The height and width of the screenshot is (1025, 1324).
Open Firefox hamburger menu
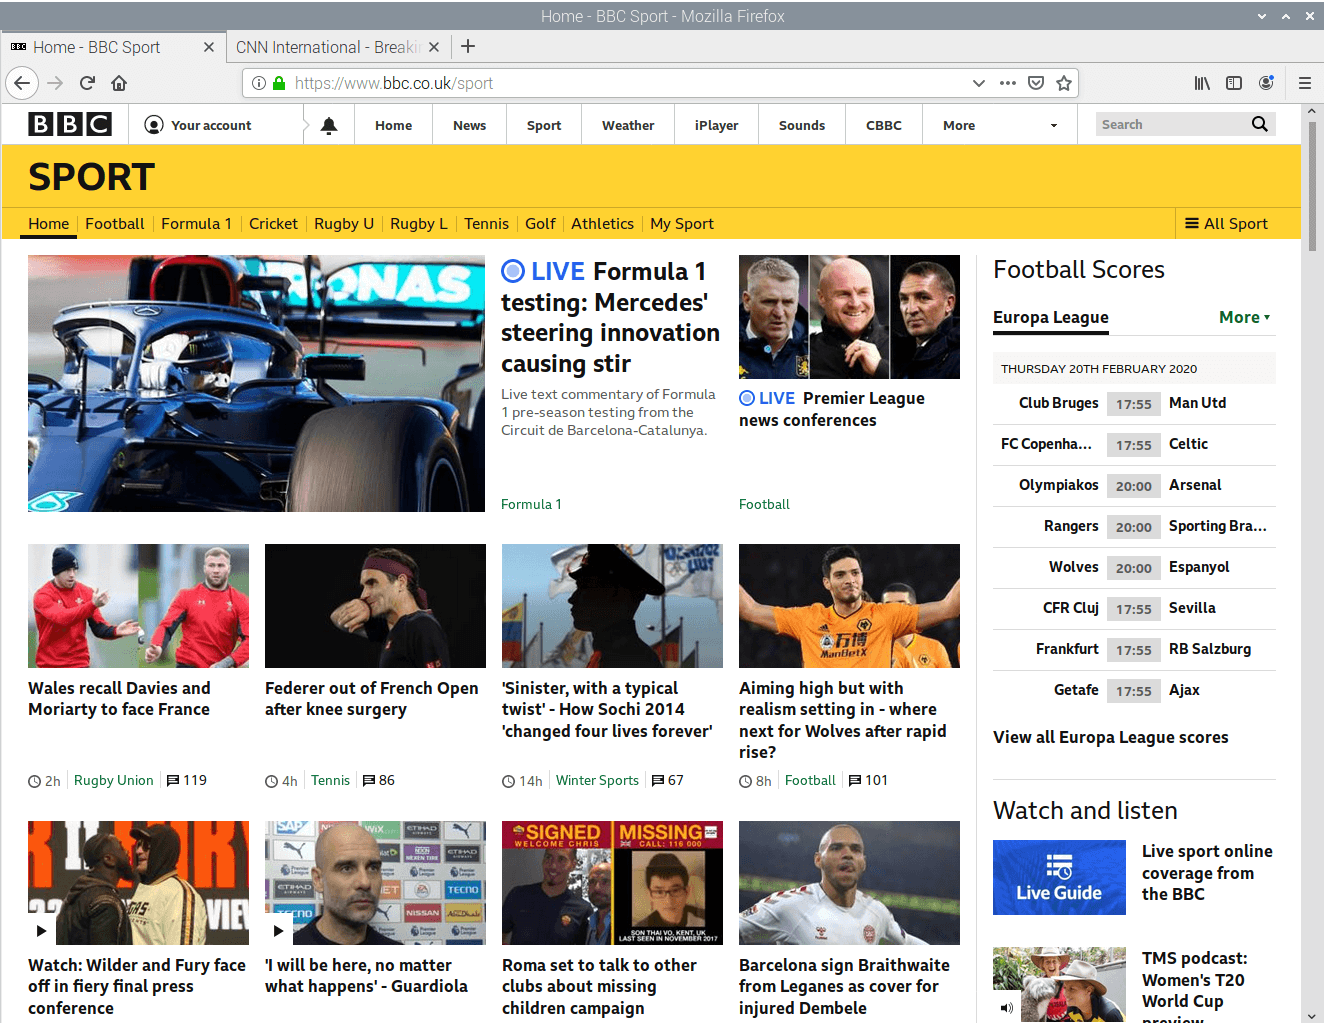tap(1305, 83)
